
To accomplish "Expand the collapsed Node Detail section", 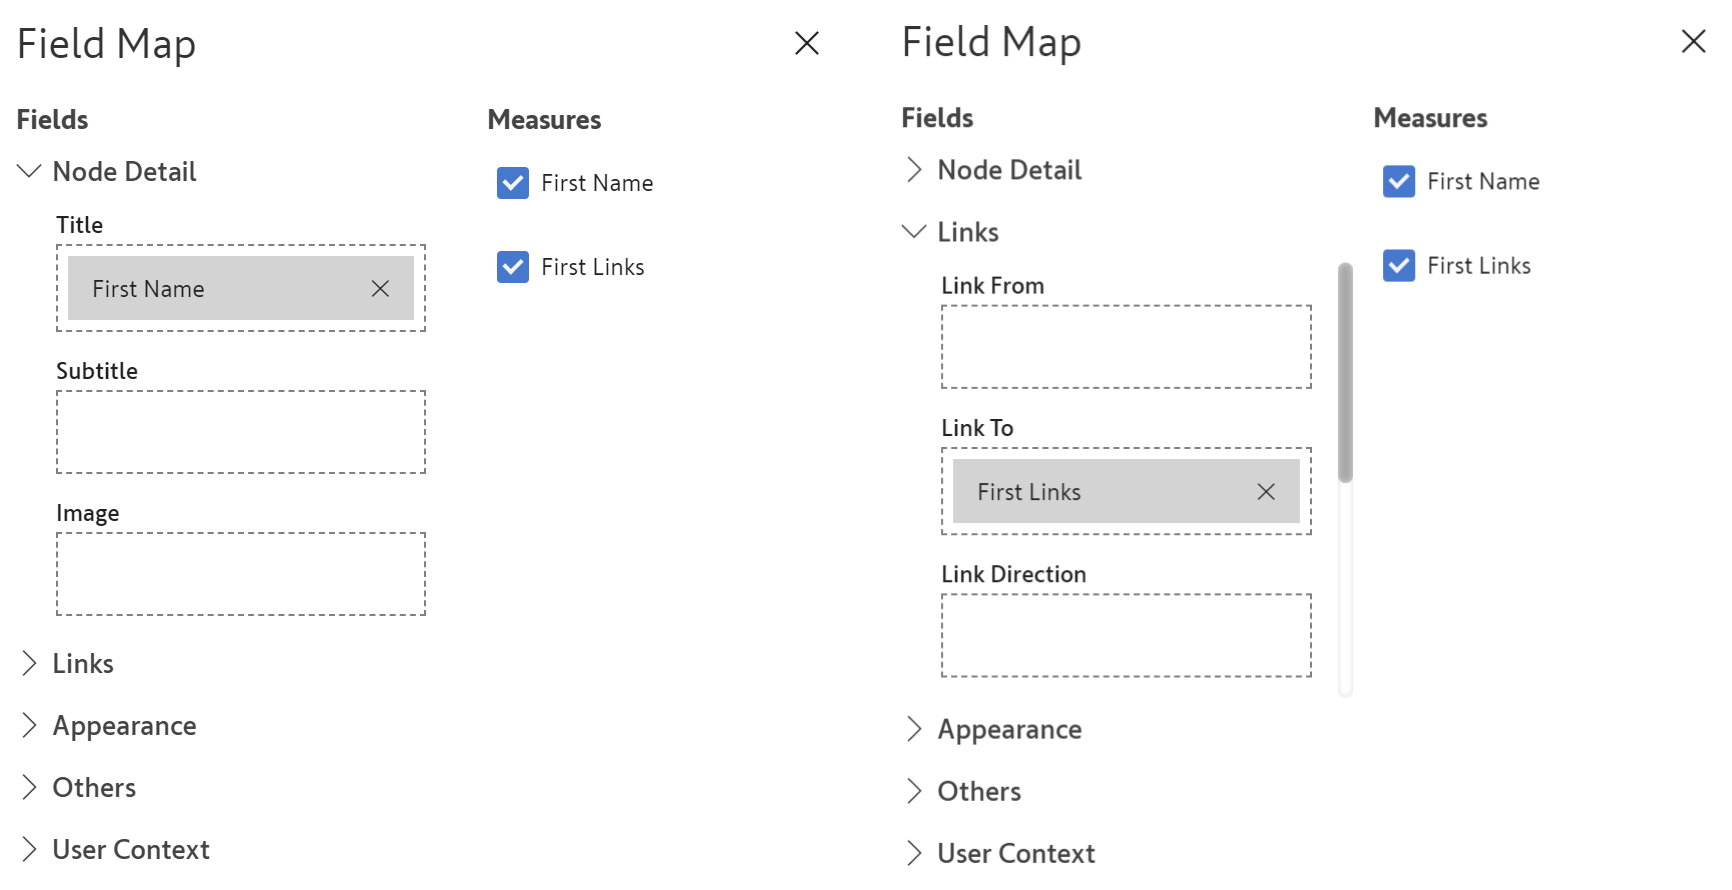I will pyautogui.click(x=914, y=170).
